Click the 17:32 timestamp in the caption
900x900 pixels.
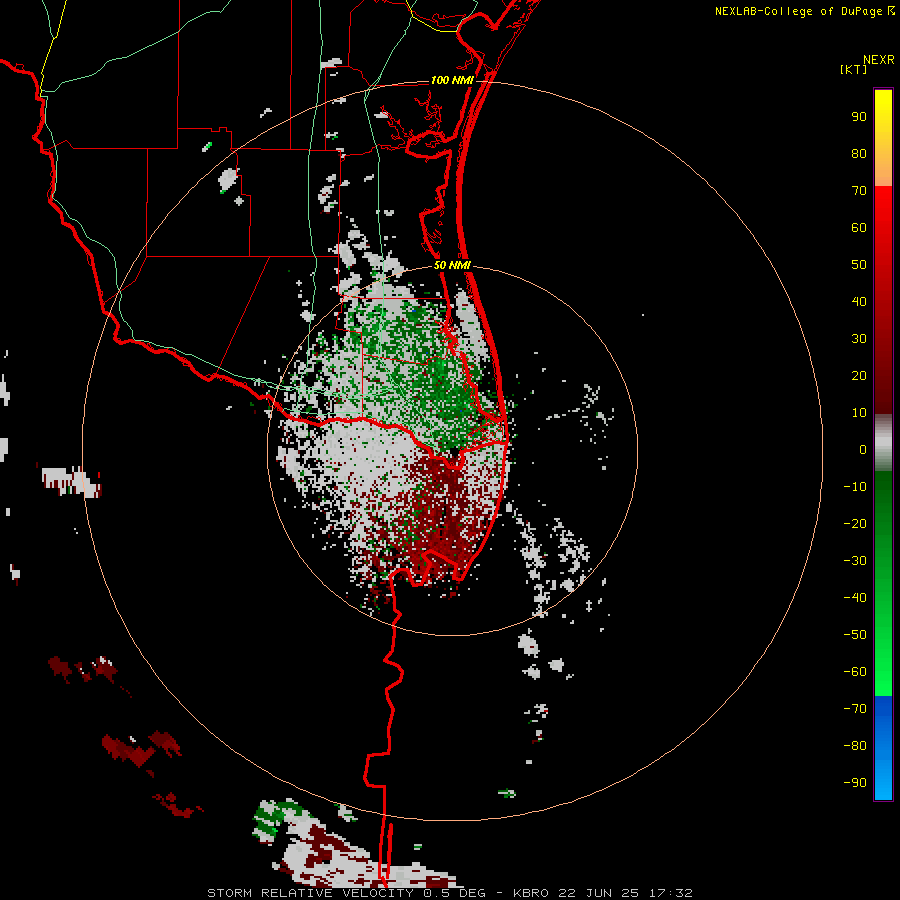pos(670,893)
